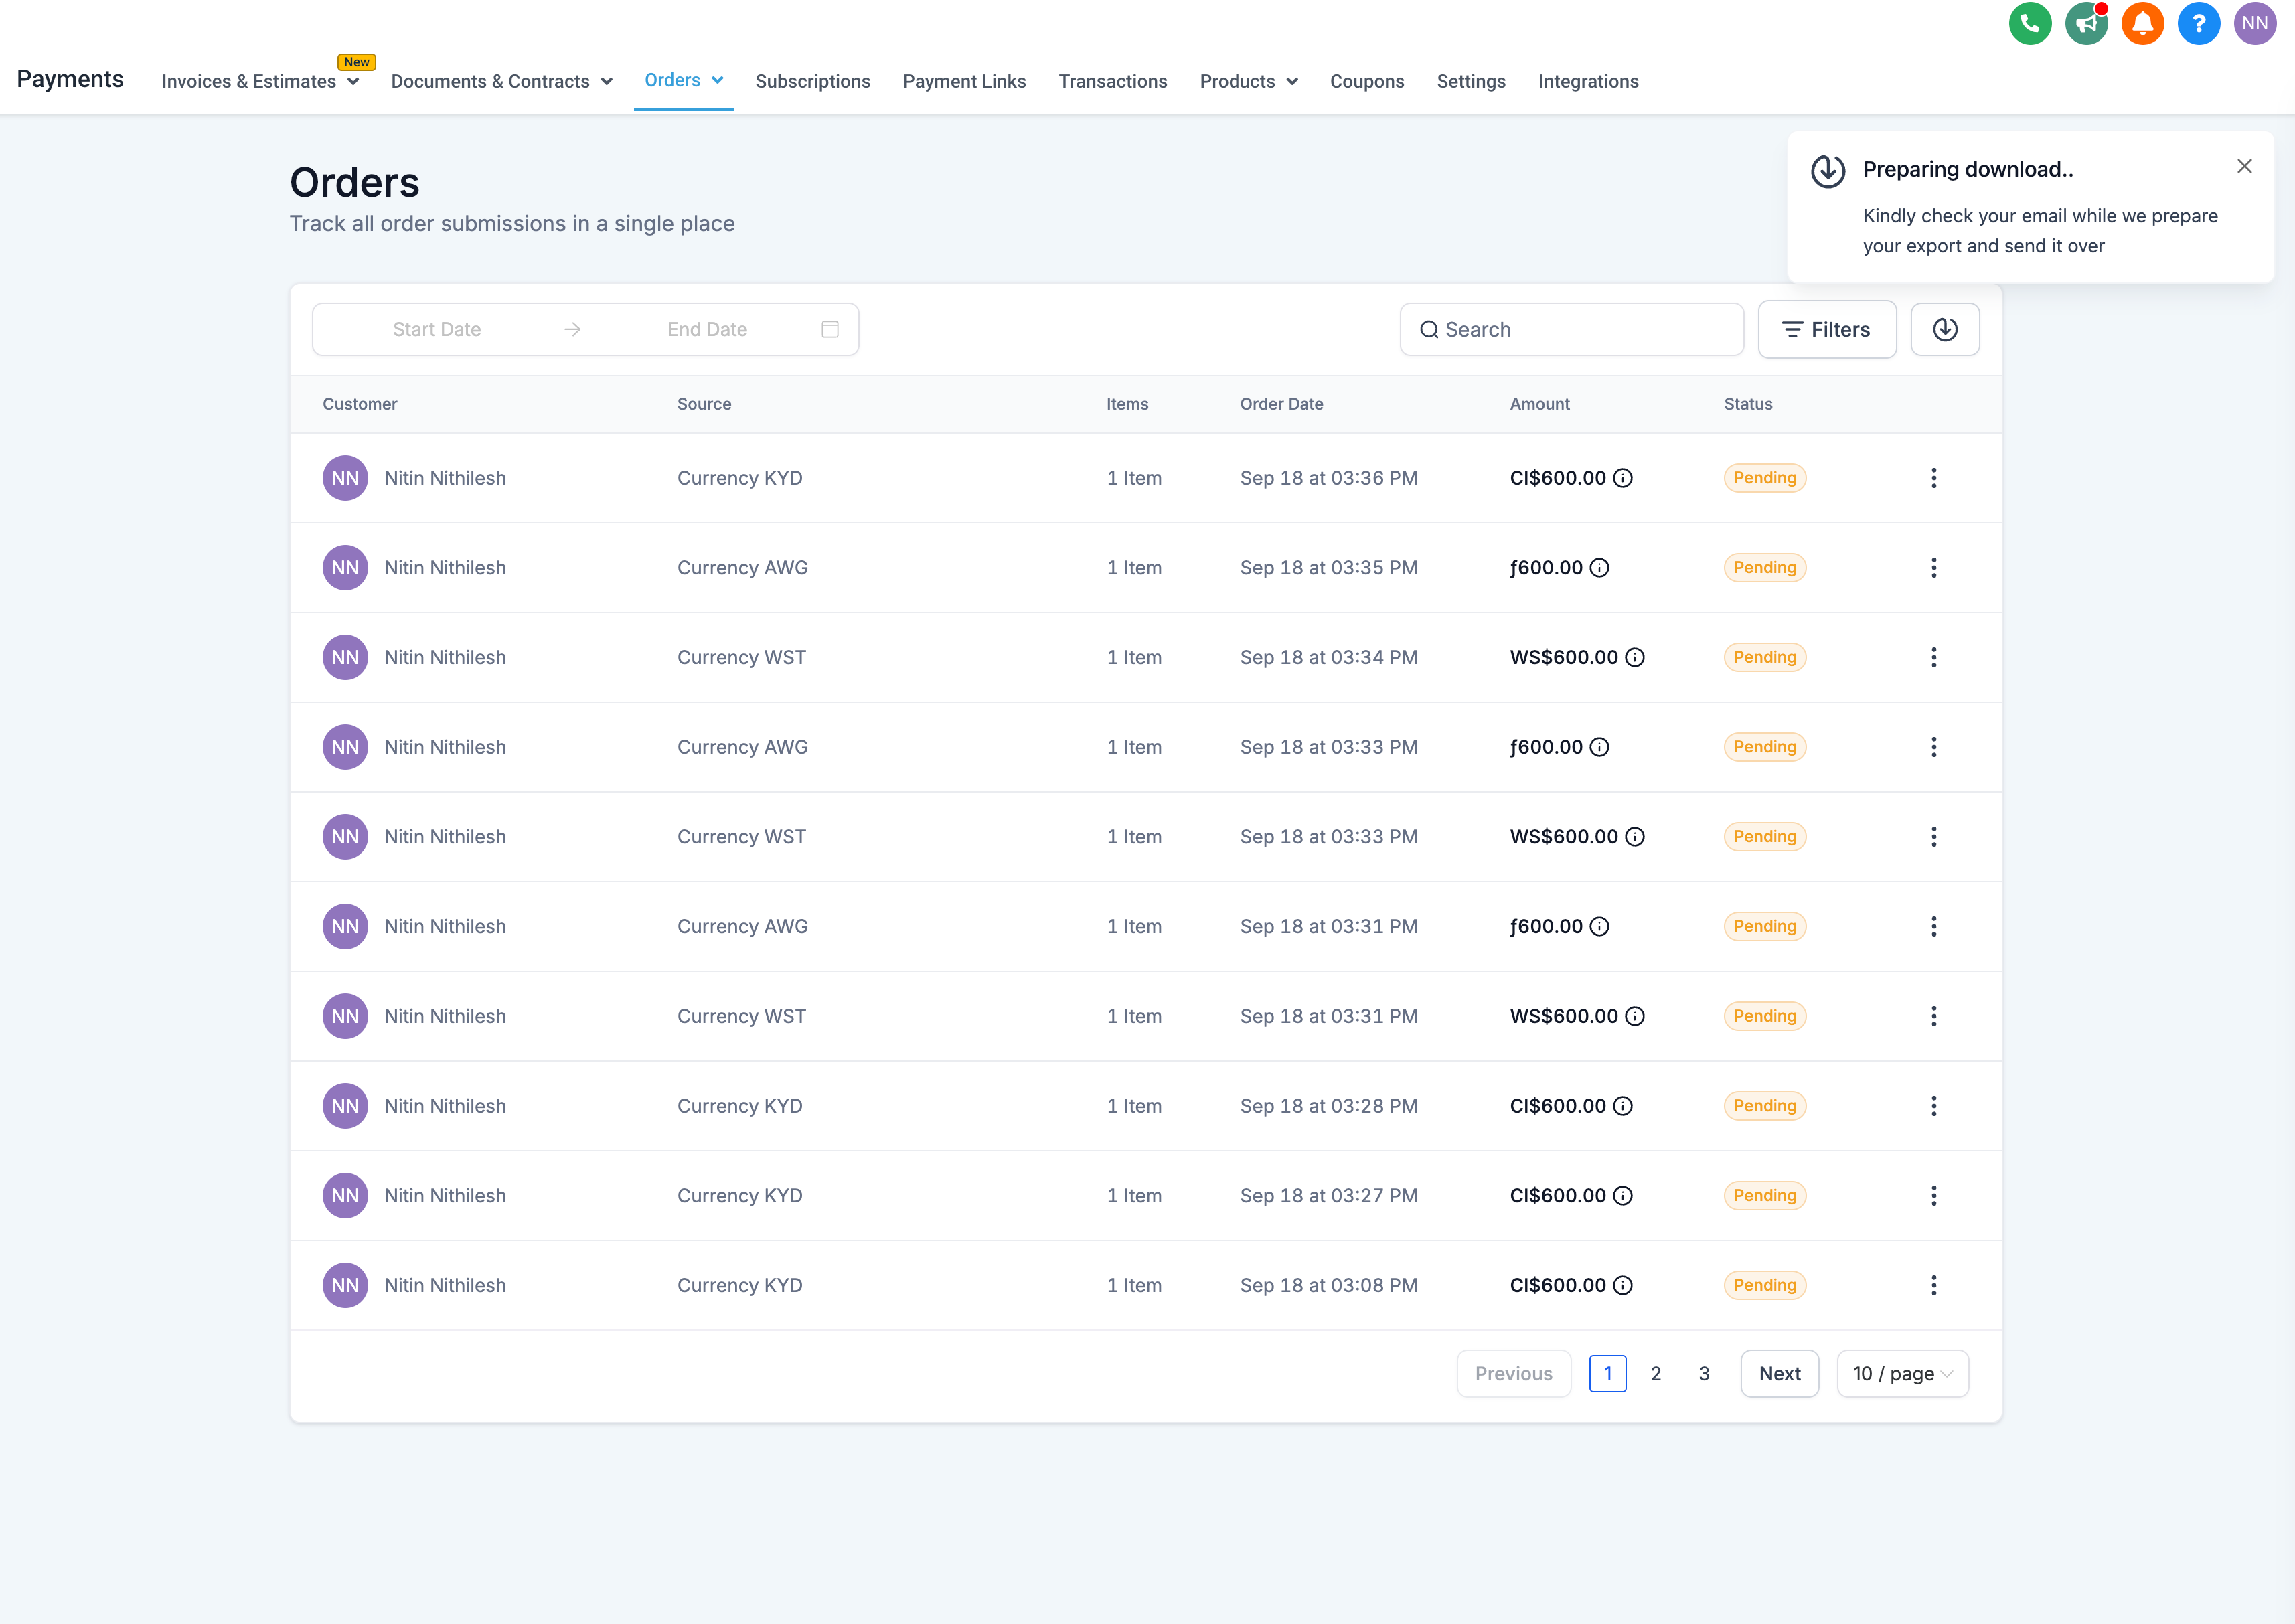The height and width of the screenshot is (1624, 2295).
Task: Click the CI$600.00 amount at 03:08 PM
Action: tap(1557, 1285)
